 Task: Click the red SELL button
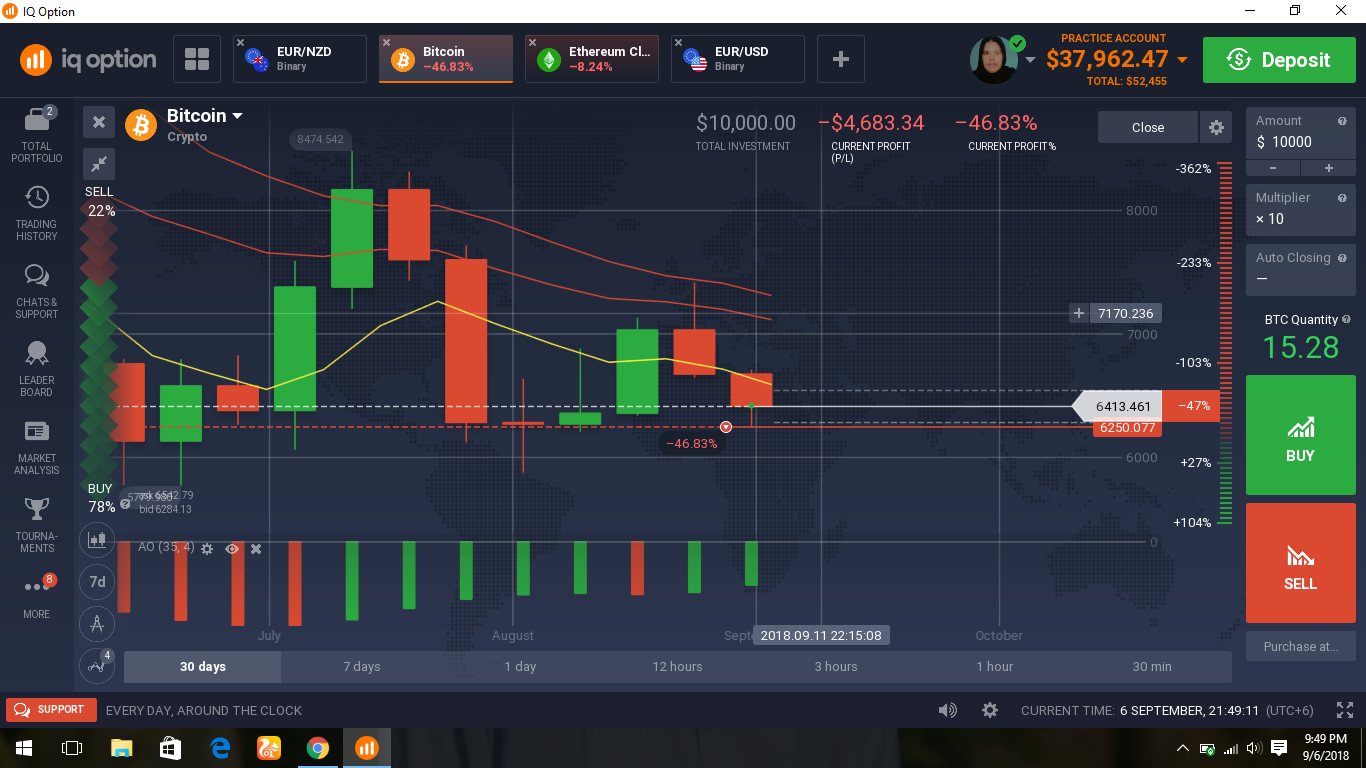pyautogui.click(x=1300, y=563)
